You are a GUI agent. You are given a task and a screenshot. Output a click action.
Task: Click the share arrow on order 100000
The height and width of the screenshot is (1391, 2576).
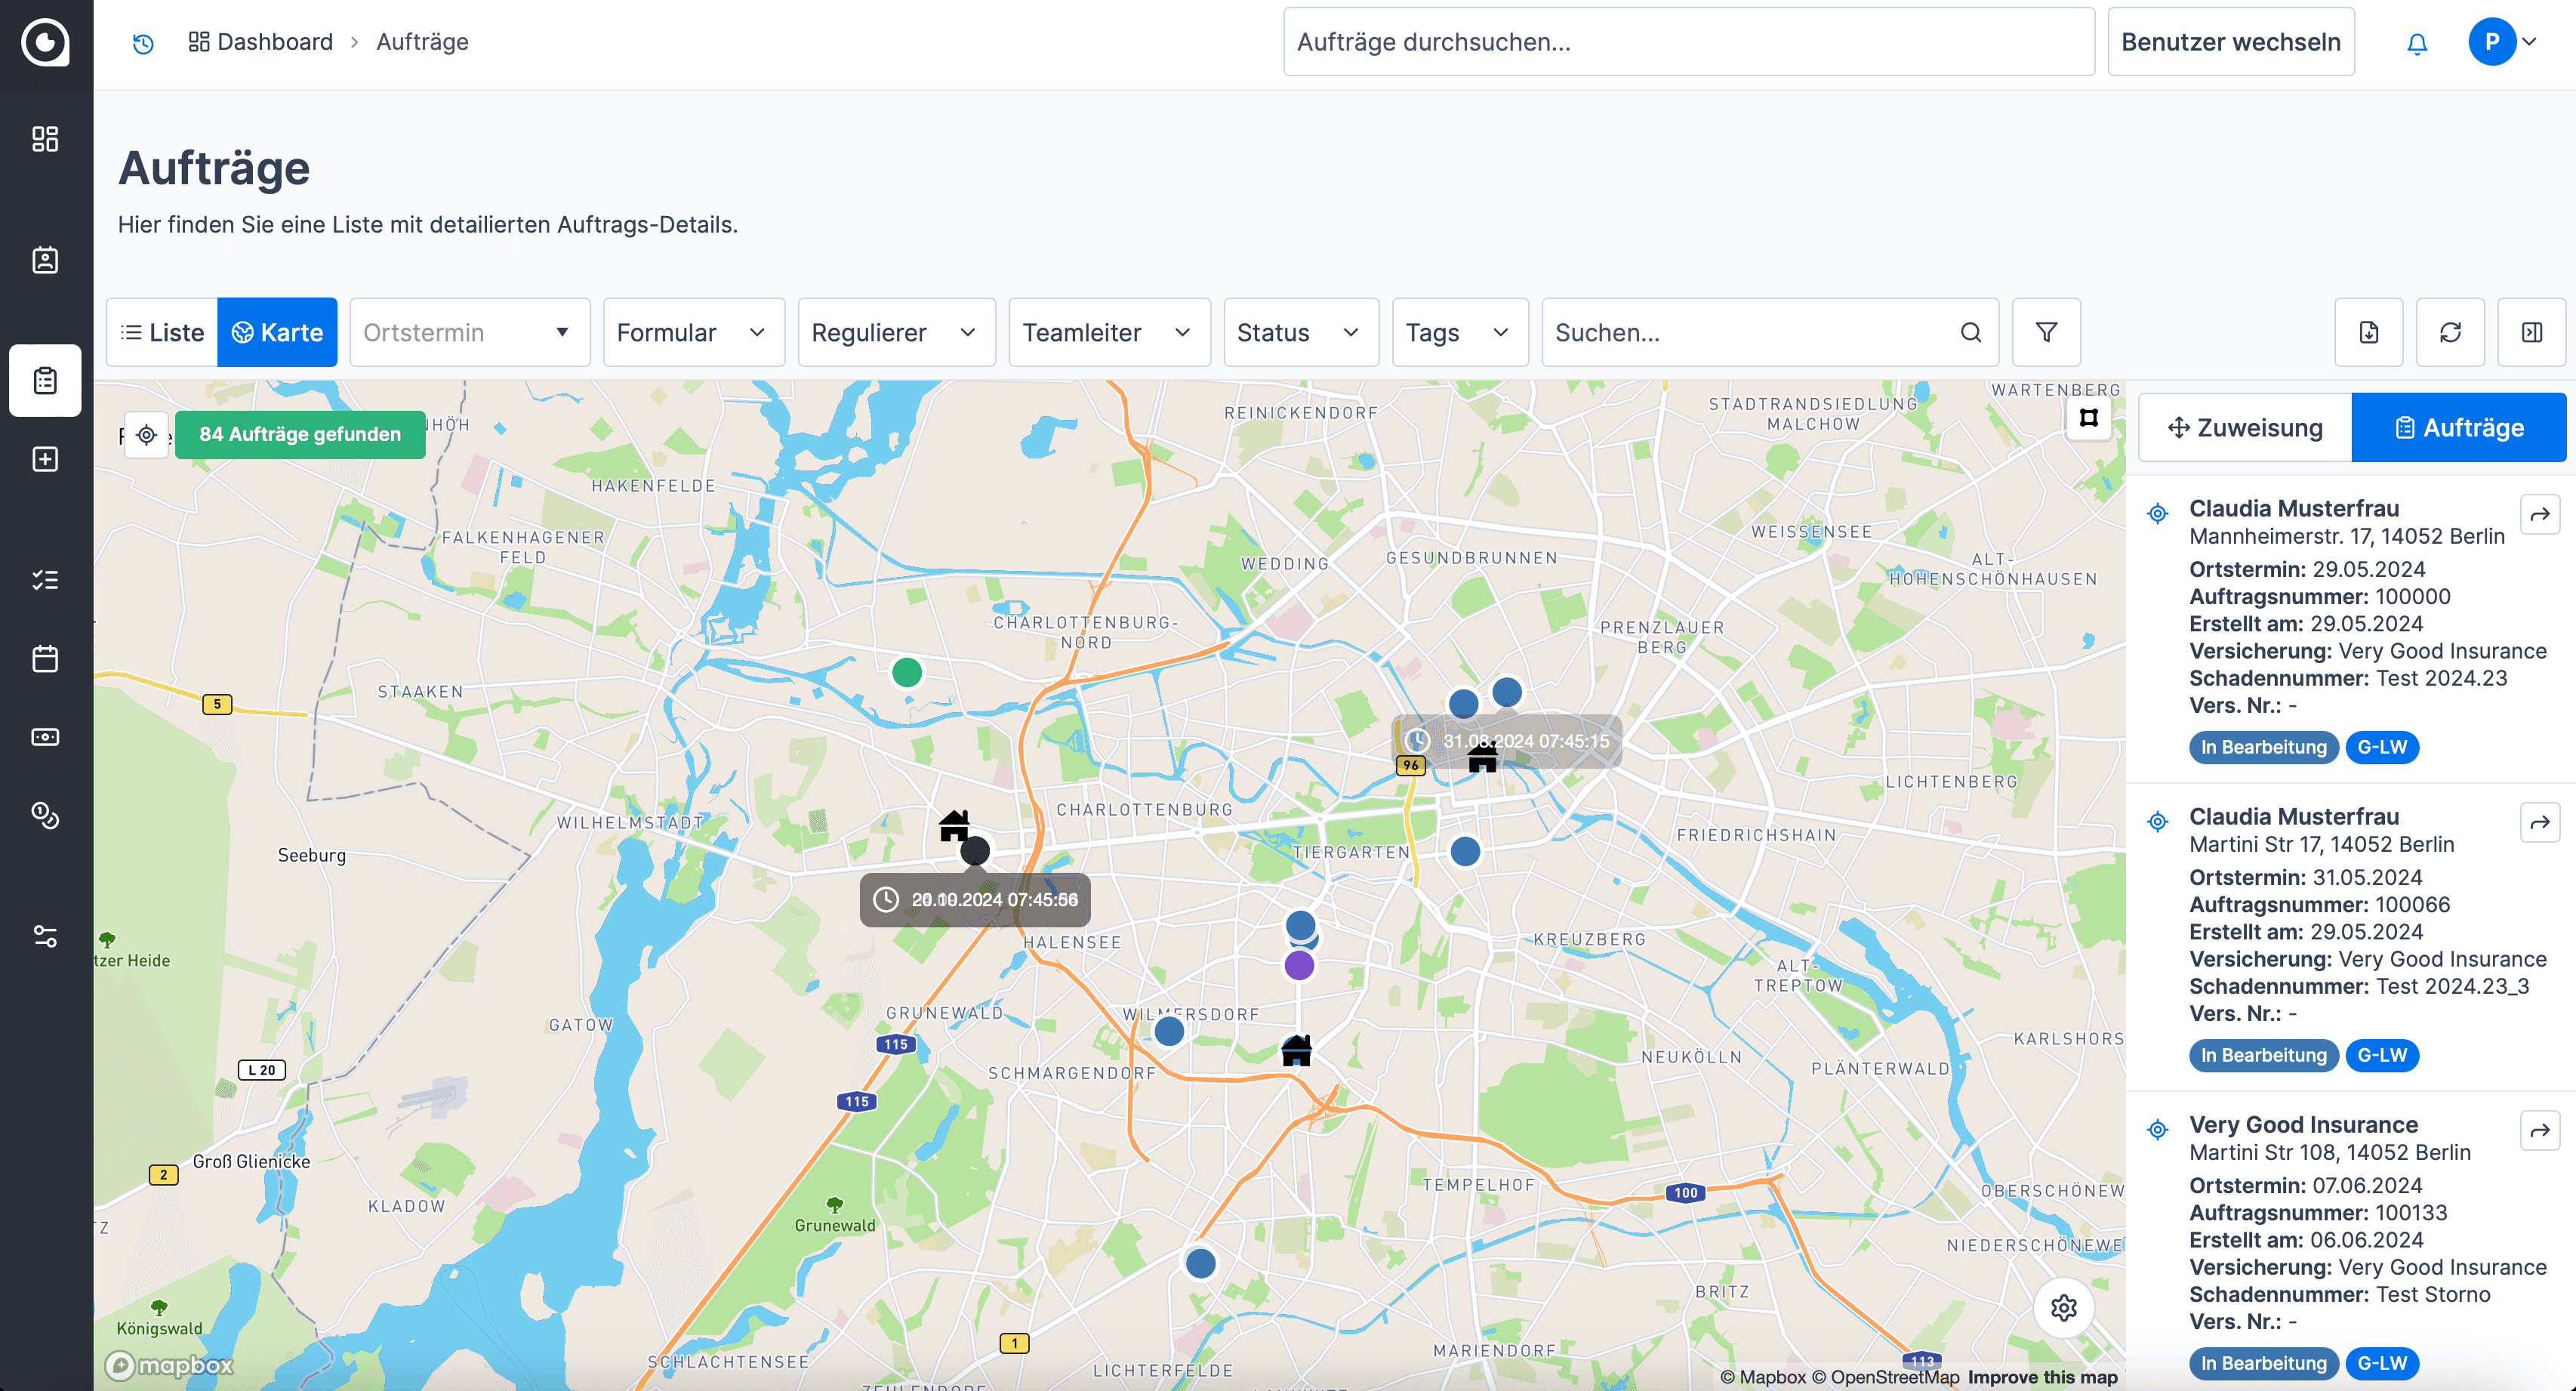(2540, 514)
